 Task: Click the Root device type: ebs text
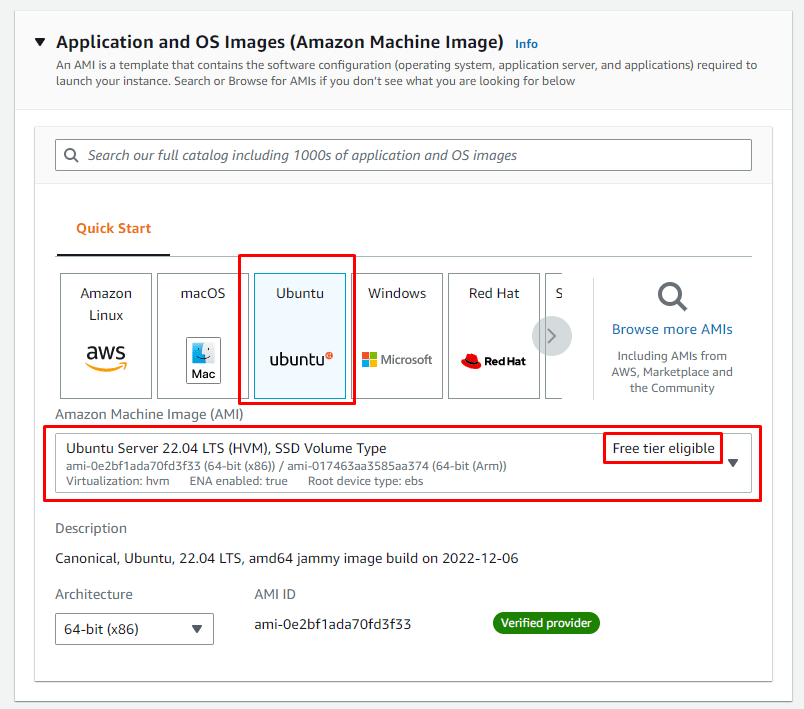[x=365, y=481]
